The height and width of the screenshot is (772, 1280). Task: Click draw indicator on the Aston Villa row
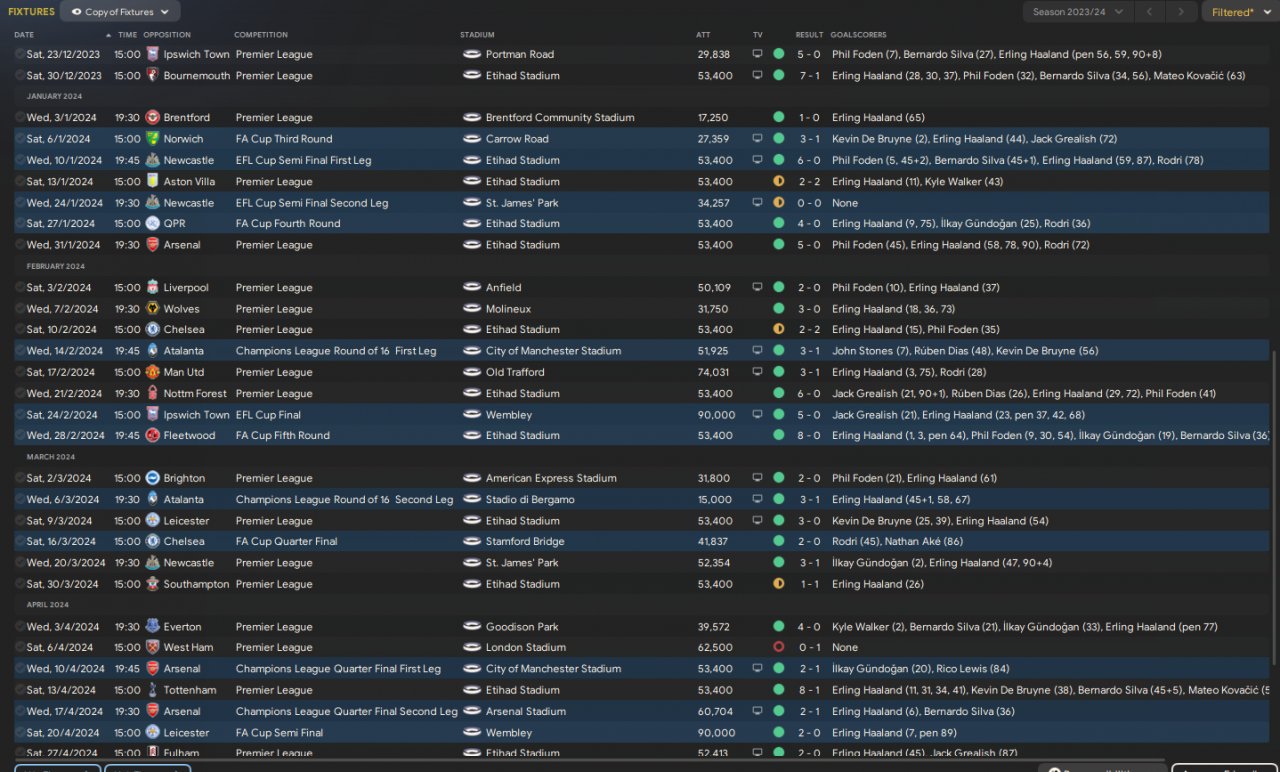[x=779, y=181]
